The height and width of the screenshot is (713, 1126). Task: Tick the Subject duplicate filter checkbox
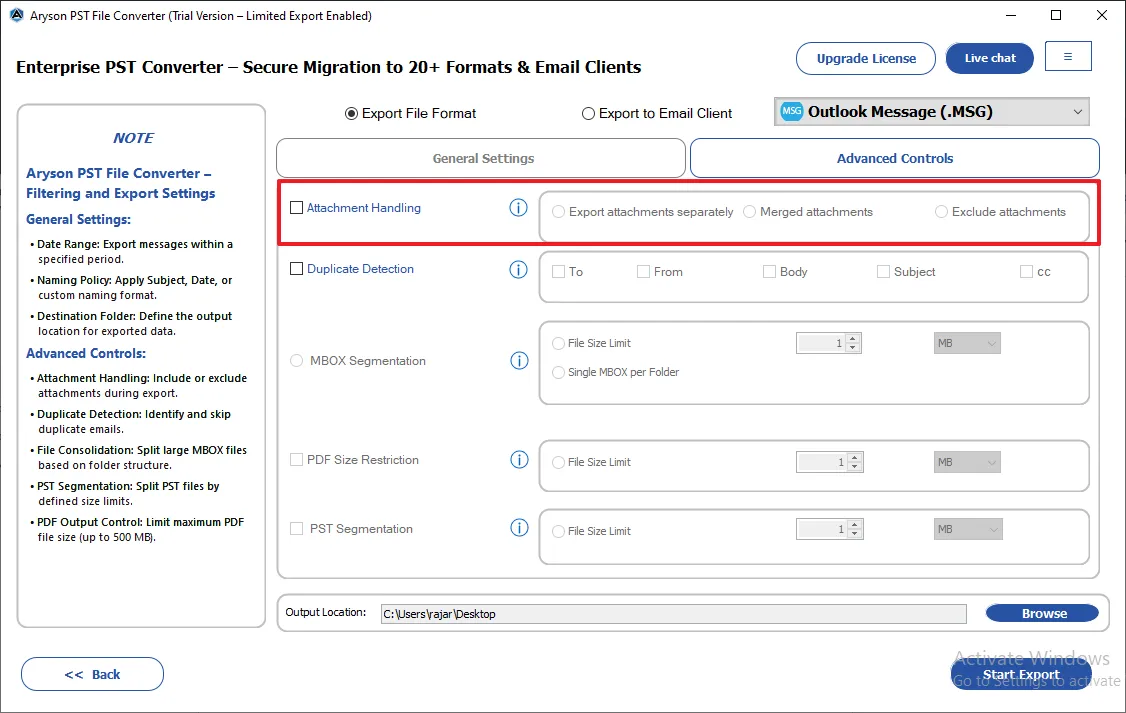coord(883,271)
